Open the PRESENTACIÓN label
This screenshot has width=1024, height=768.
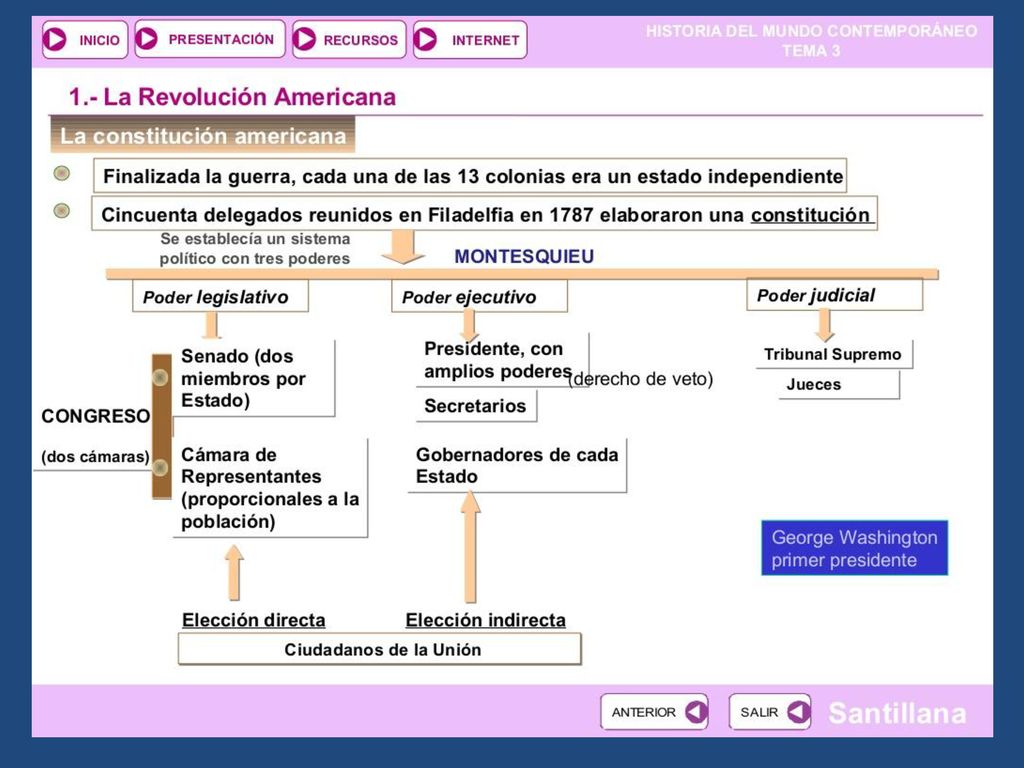(221, 39)
